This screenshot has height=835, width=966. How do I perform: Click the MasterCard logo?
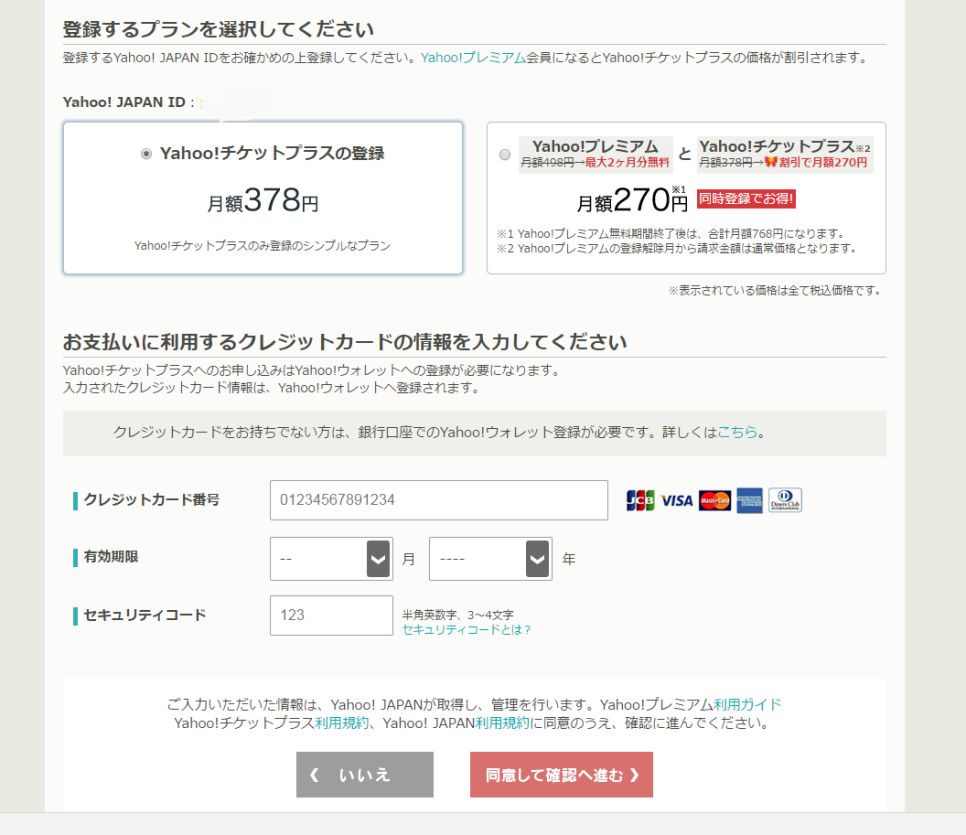pyautogui.click(x=715, y=500)
